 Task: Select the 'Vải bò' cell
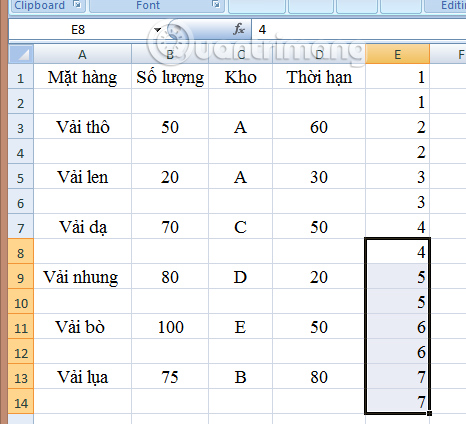(x=82, y=326)
